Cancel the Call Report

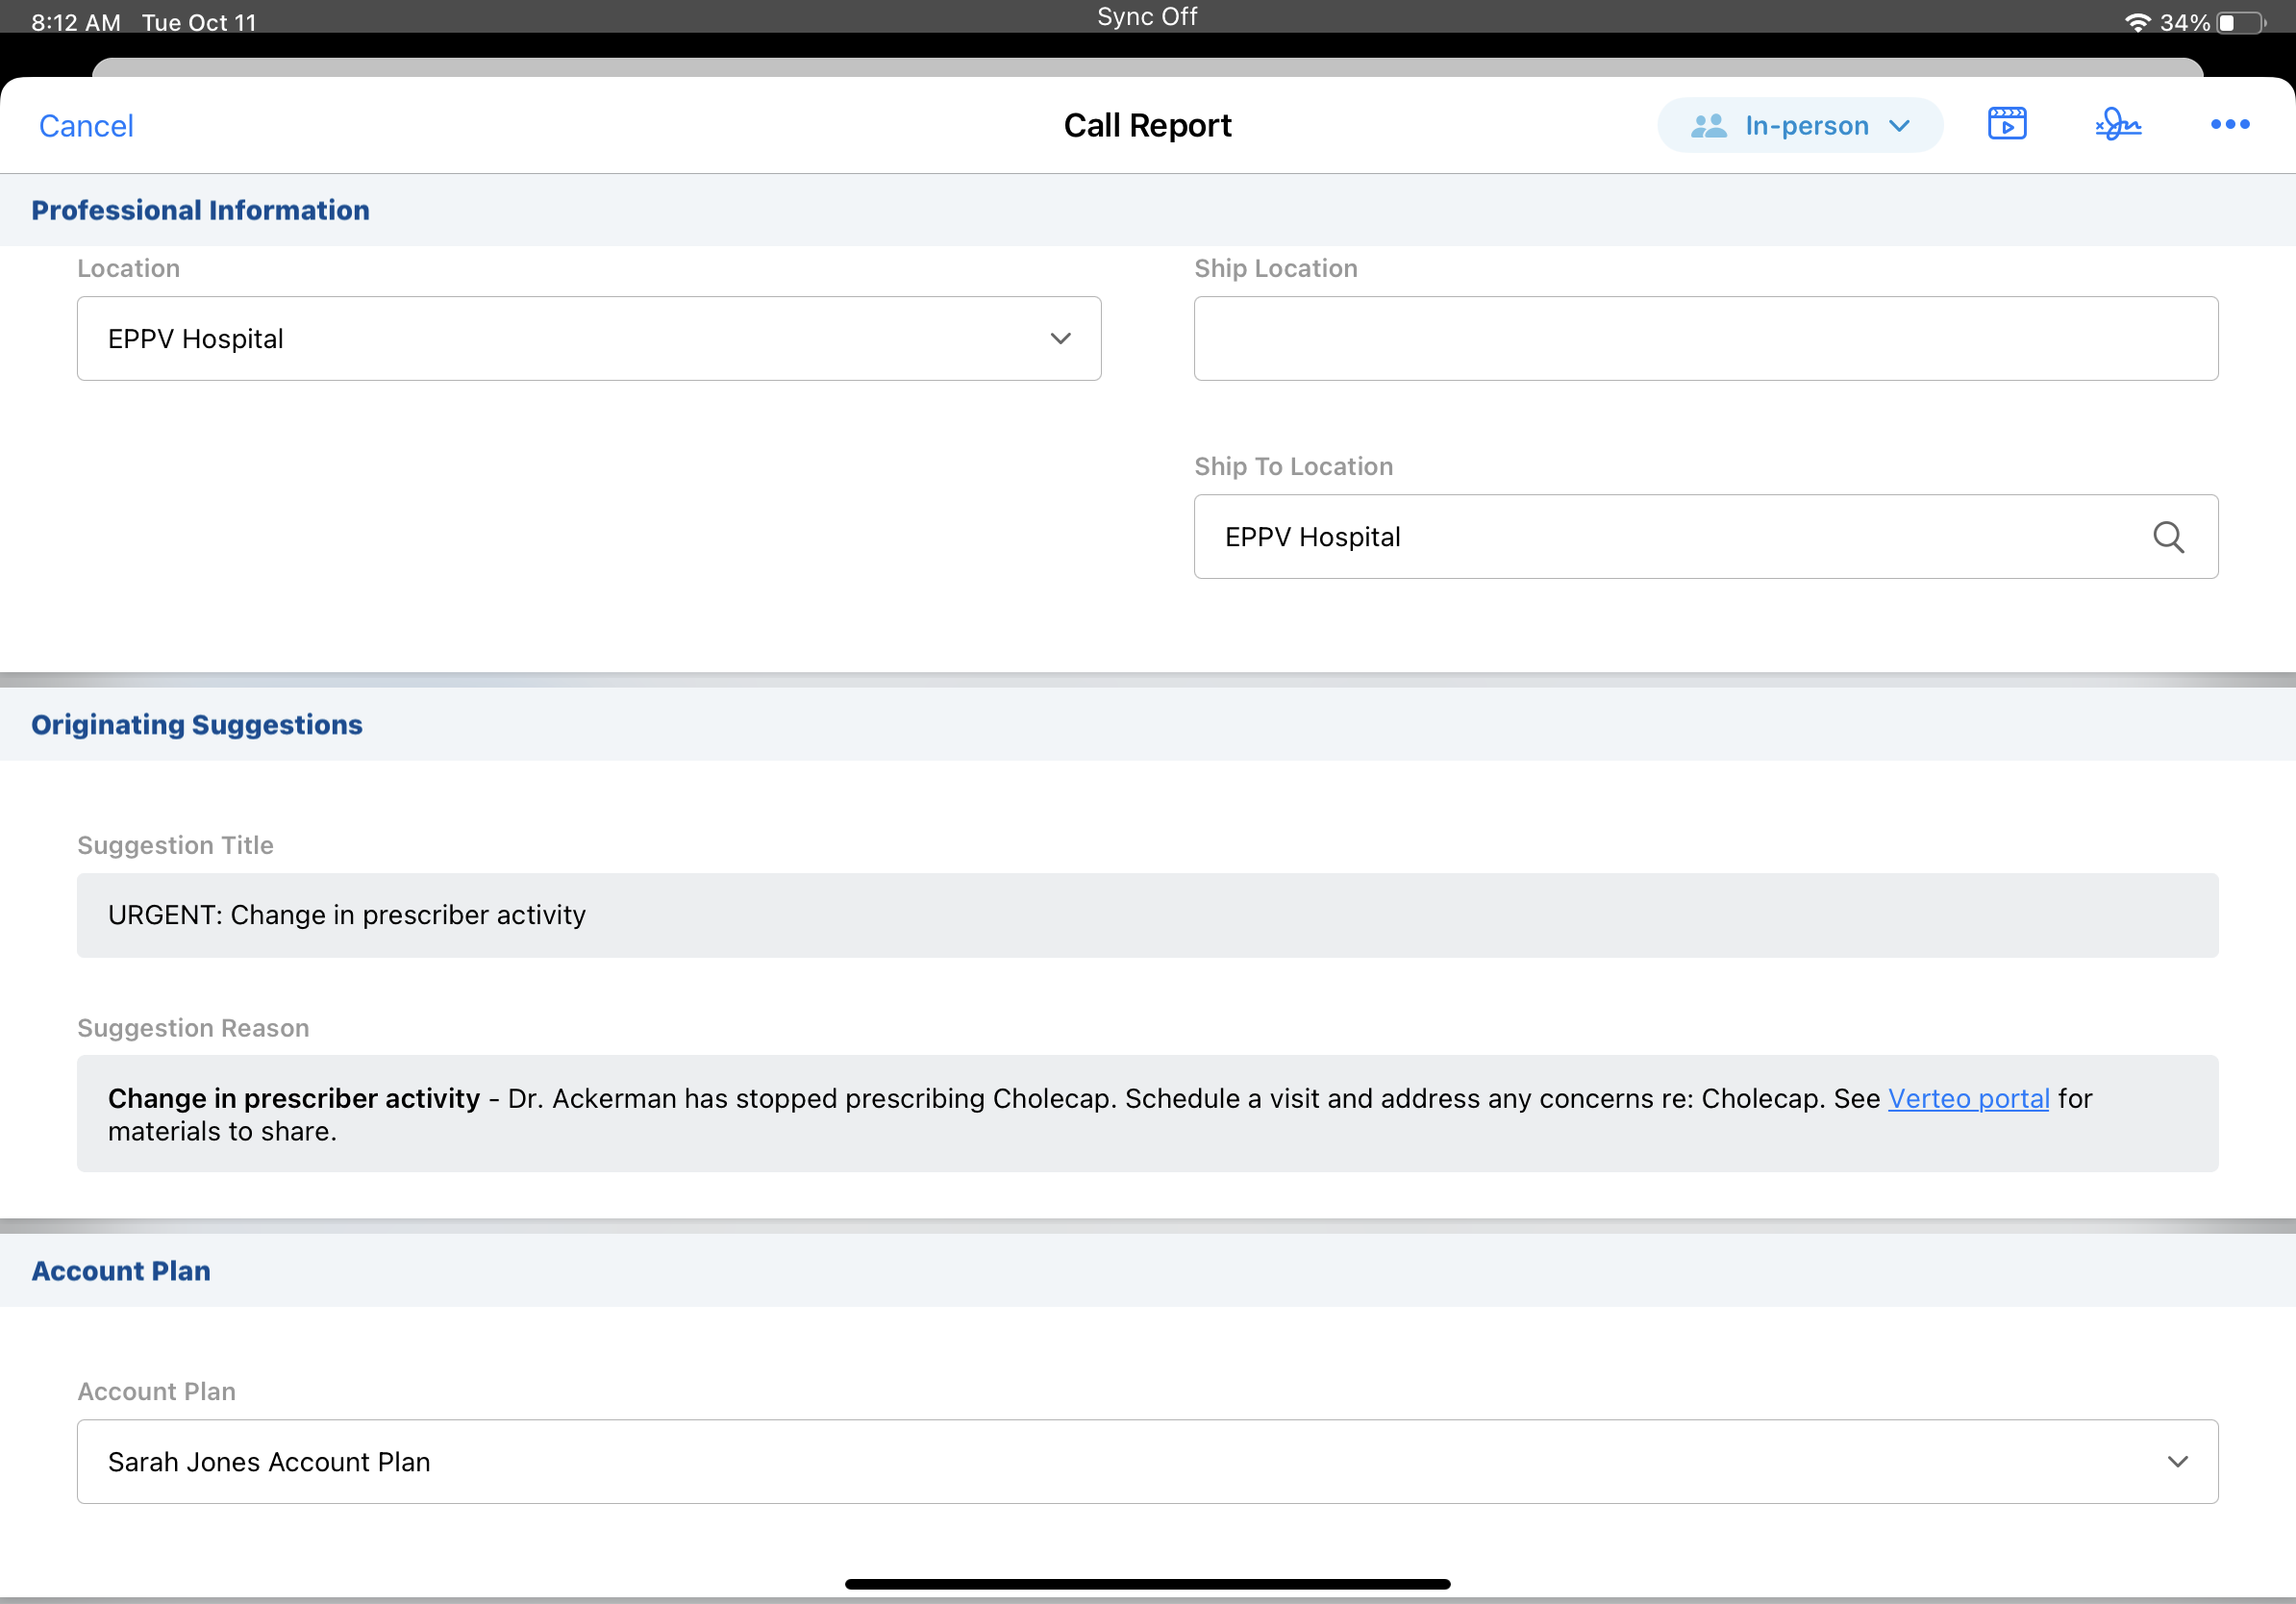pyautogui.click(x=86, y=126)
